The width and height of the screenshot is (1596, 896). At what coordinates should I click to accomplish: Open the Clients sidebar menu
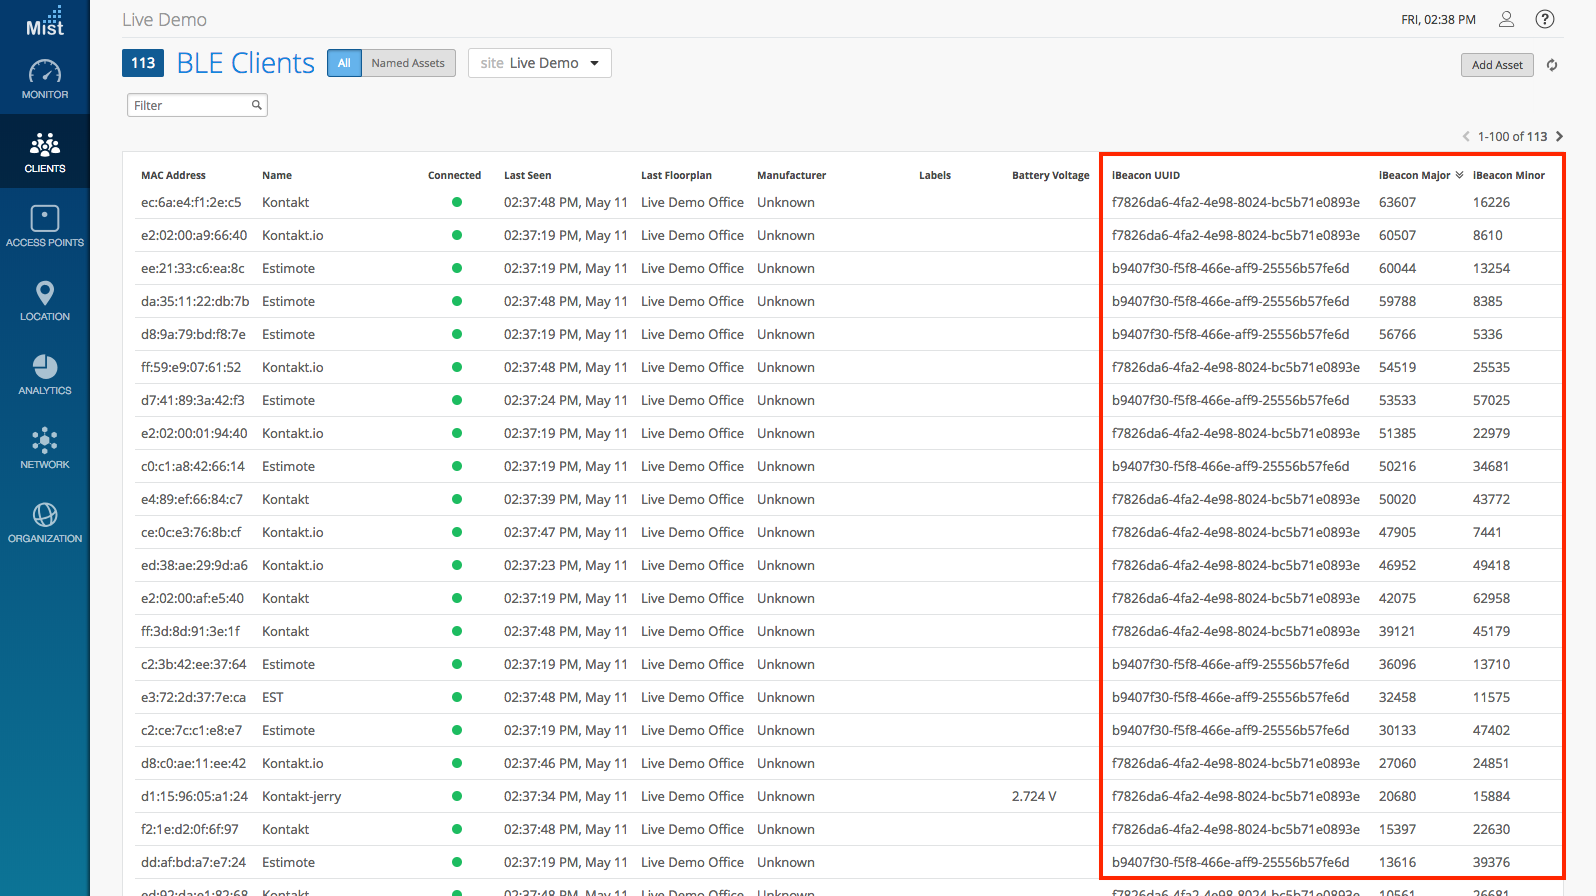coord(45,152)
